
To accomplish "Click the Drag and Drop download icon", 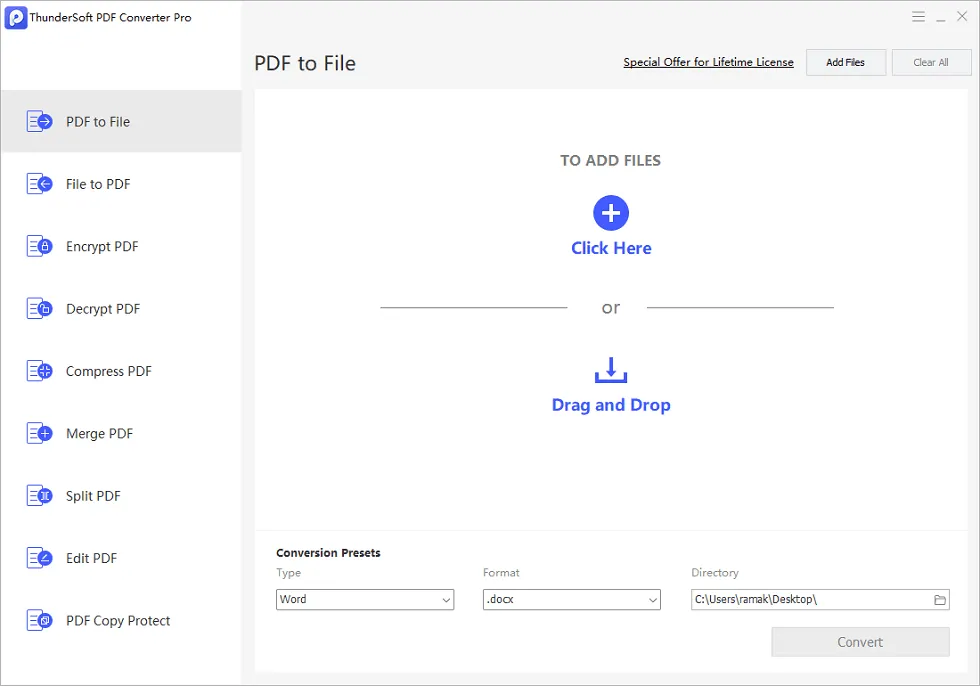I will pos(611,369).
